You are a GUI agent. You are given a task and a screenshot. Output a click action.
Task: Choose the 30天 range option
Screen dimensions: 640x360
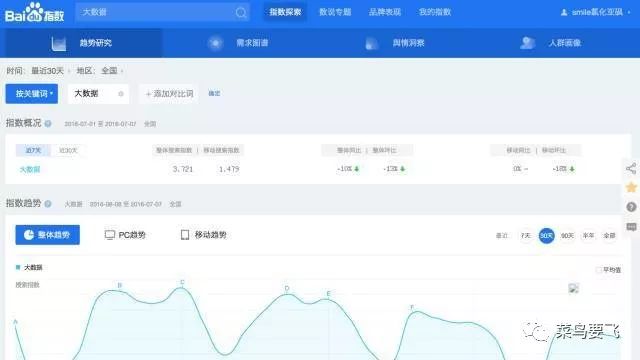click(547, 236)
